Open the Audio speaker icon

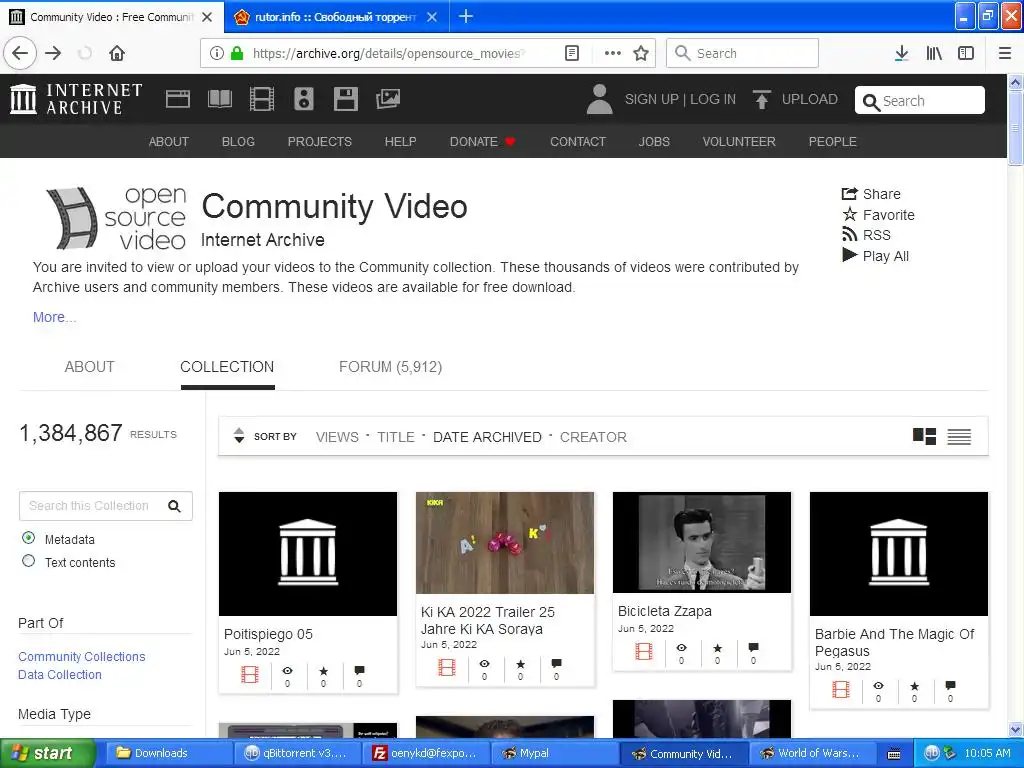coord(304,99)
